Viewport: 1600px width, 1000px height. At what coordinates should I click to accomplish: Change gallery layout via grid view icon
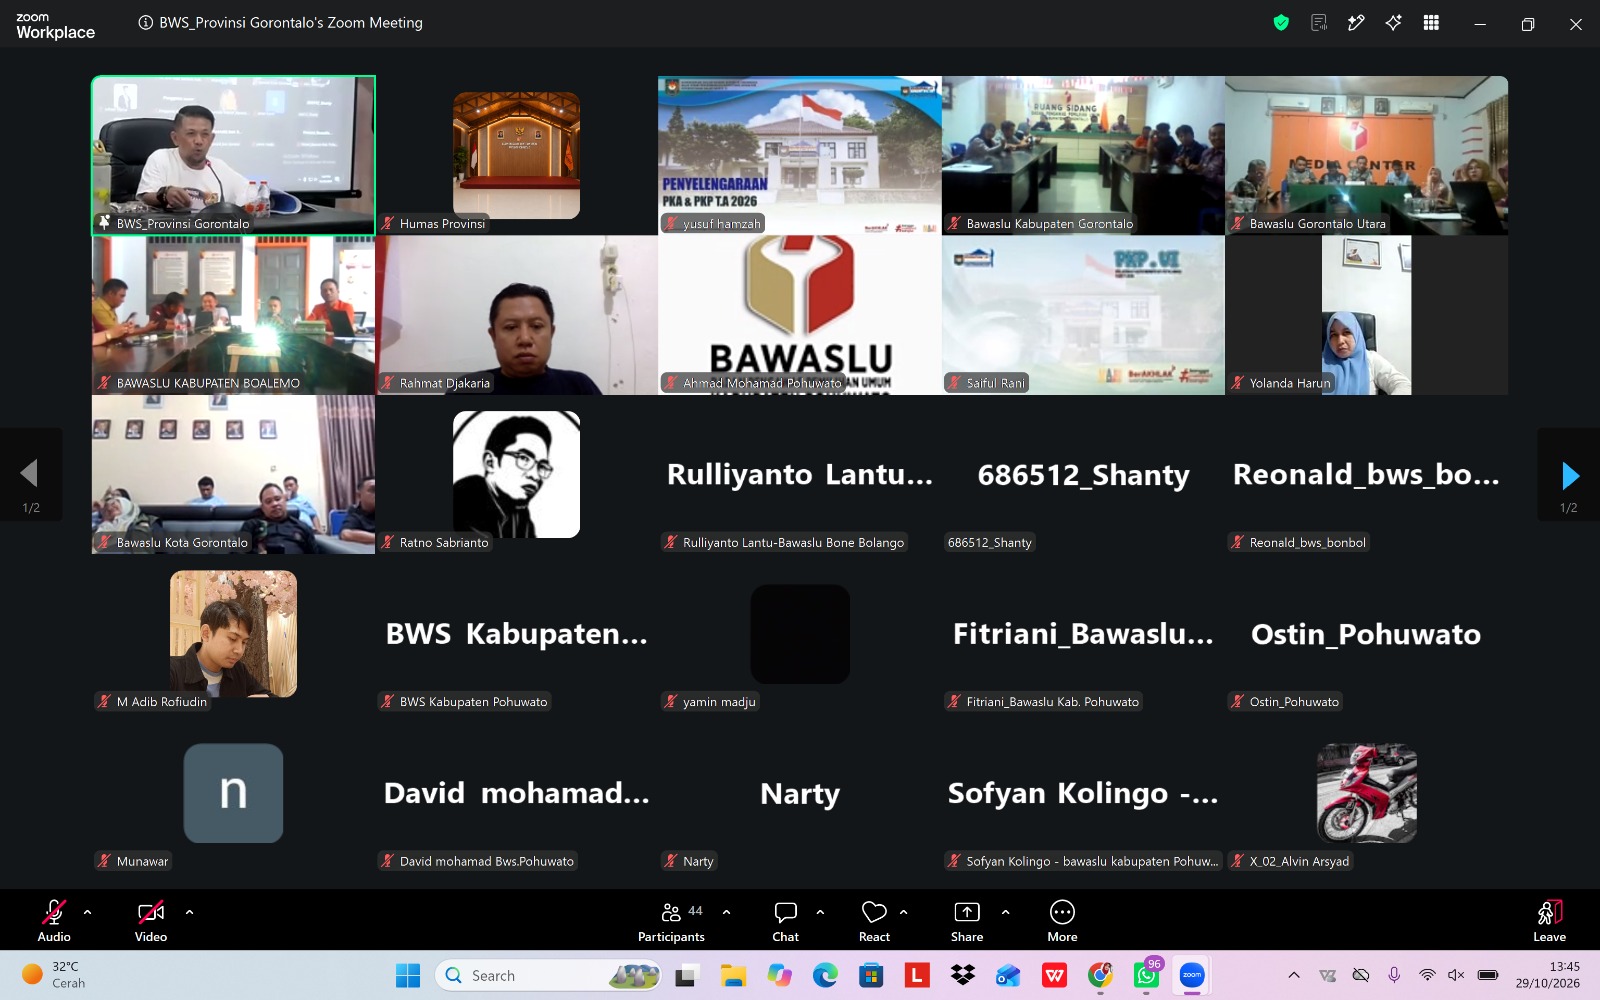(x=1431, y=23)
